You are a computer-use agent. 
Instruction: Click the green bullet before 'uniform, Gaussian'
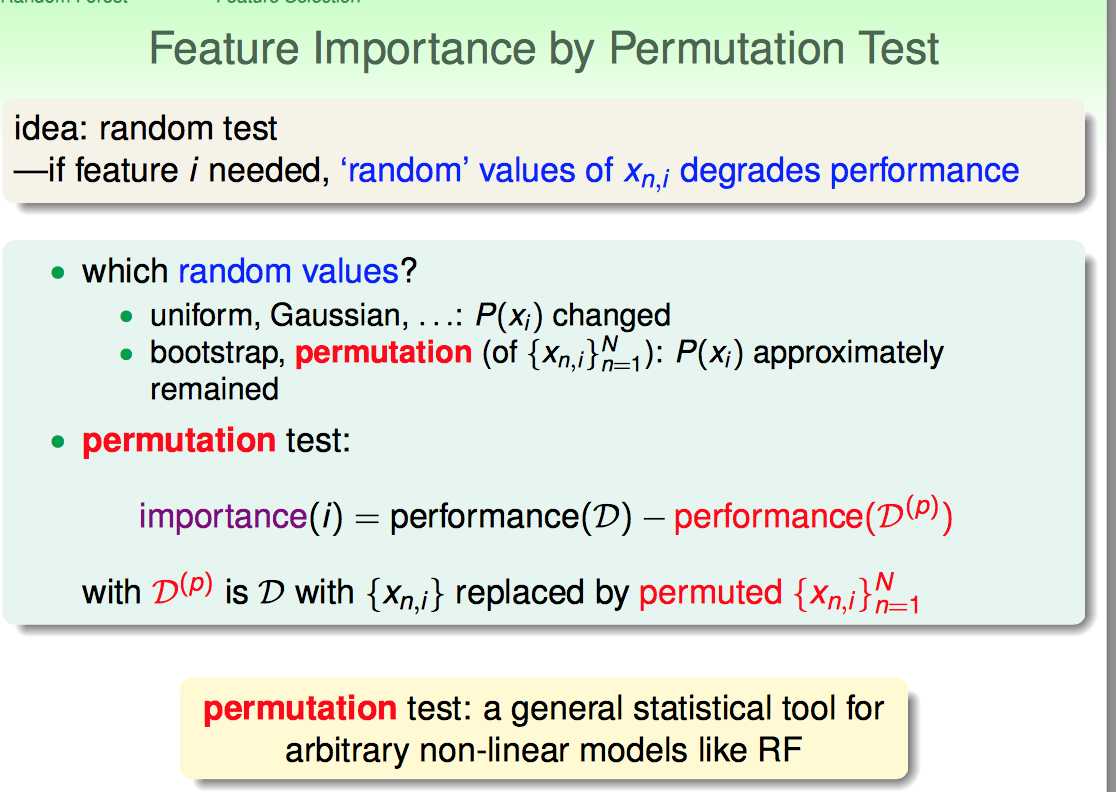pyautogui.click(x=127, y=316)
